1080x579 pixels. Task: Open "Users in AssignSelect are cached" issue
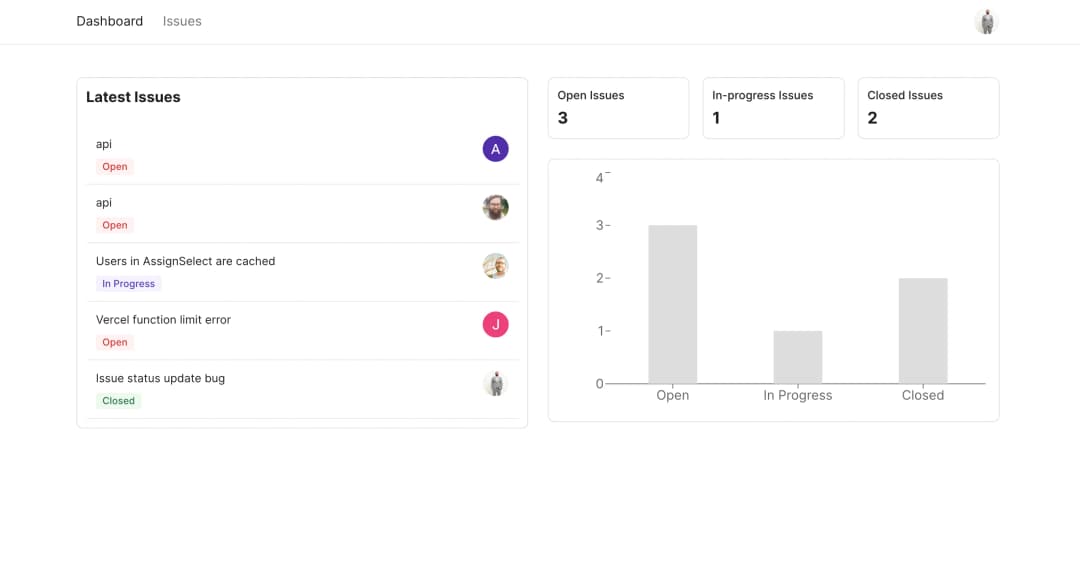point(185,261)
